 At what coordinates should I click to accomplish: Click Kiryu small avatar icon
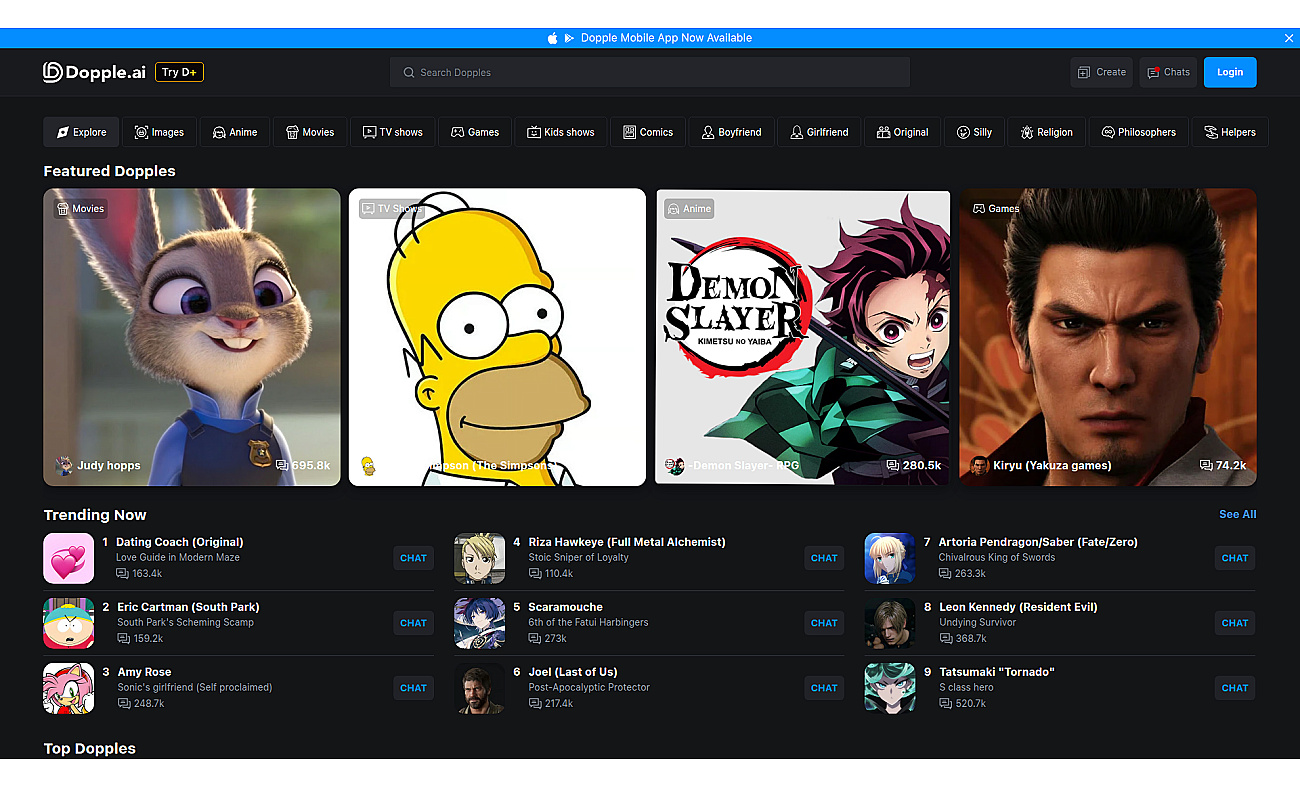click(x=980, y=466)
